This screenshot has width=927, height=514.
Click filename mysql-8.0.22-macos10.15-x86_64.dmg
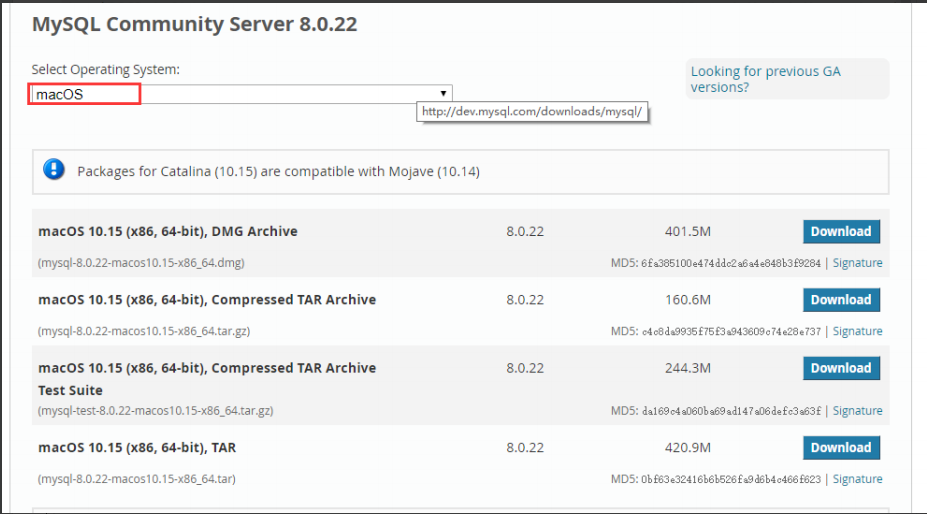[x=141, y=263]
